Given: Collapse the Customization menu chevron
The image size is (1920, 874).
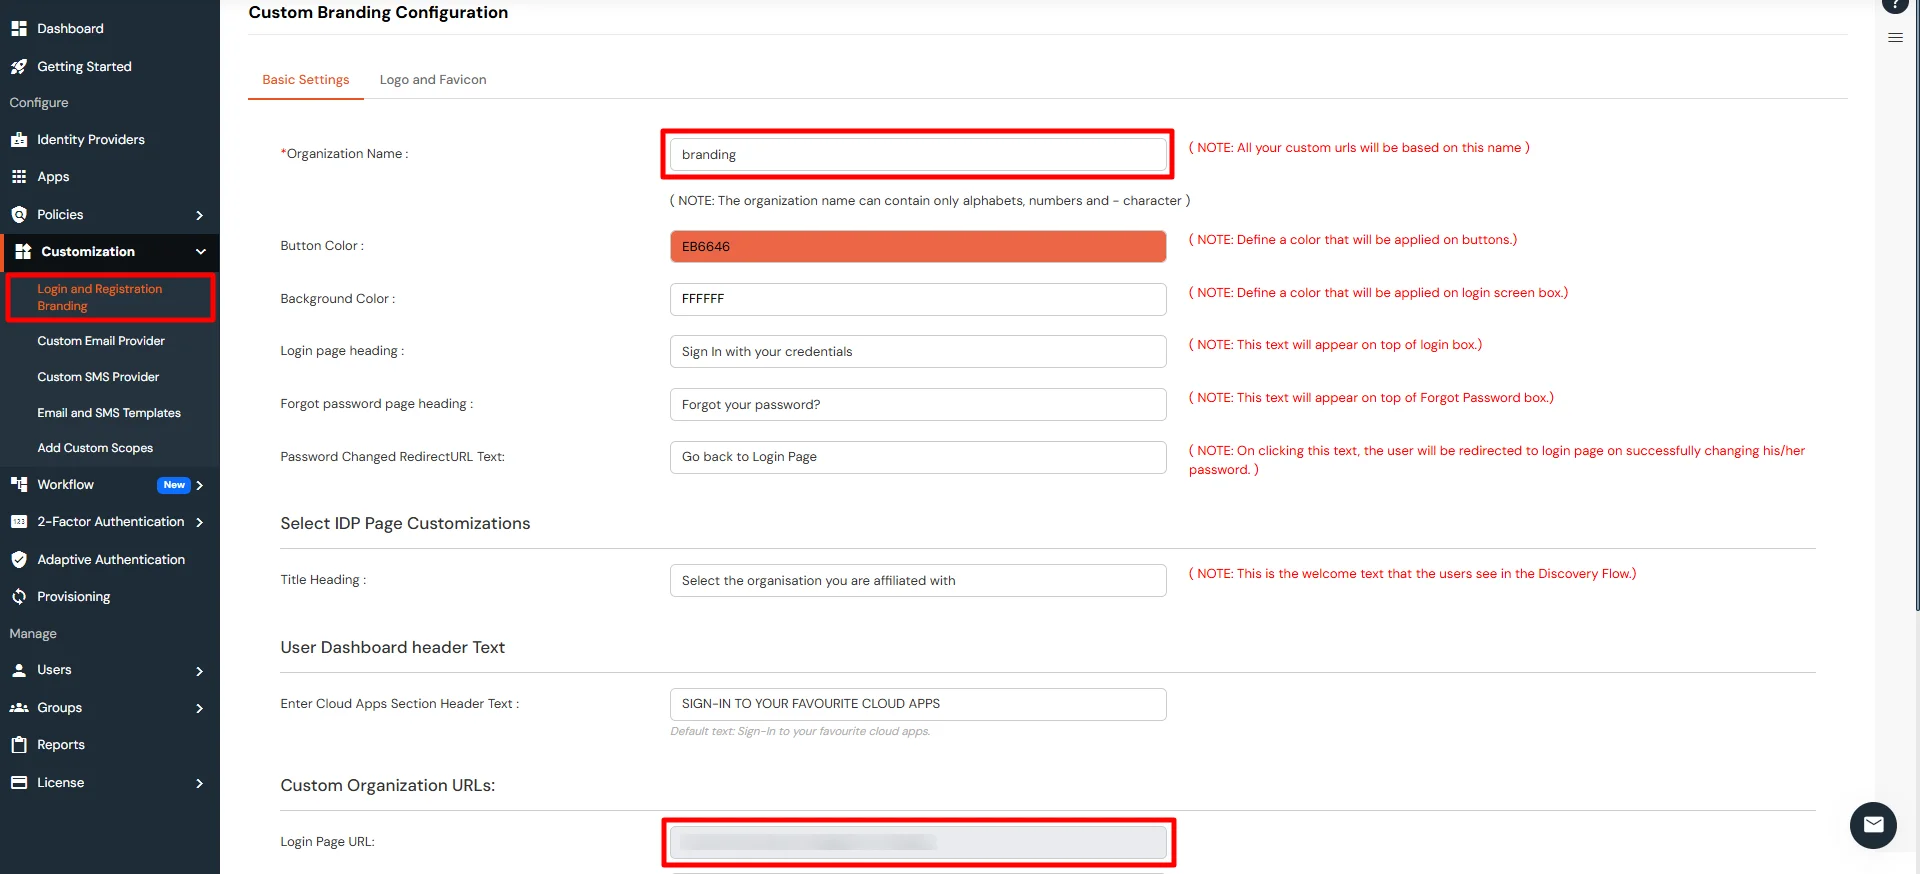Looking at the screenshot, I should click(200, 252).
